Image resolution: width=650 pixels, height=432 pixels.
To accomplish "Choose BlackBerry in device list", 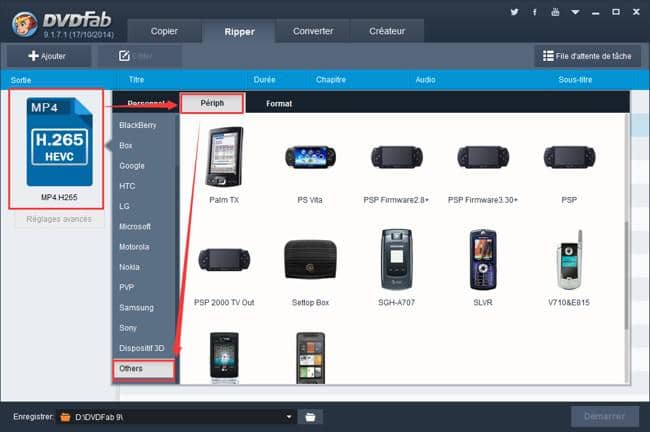I will pyautogui.click(x=138, y=125).
